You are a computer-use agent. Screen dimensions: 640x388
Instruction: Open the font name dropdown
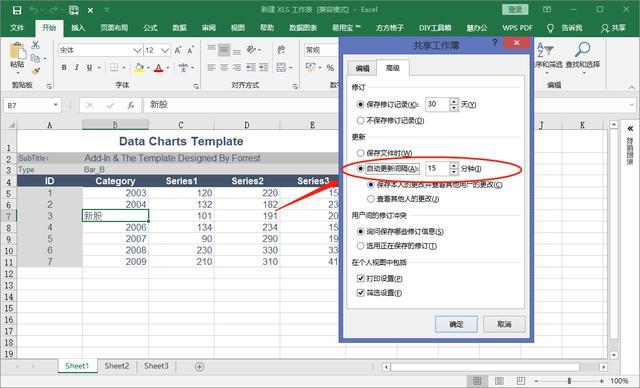pyautogui.click(x=137, y=50)
